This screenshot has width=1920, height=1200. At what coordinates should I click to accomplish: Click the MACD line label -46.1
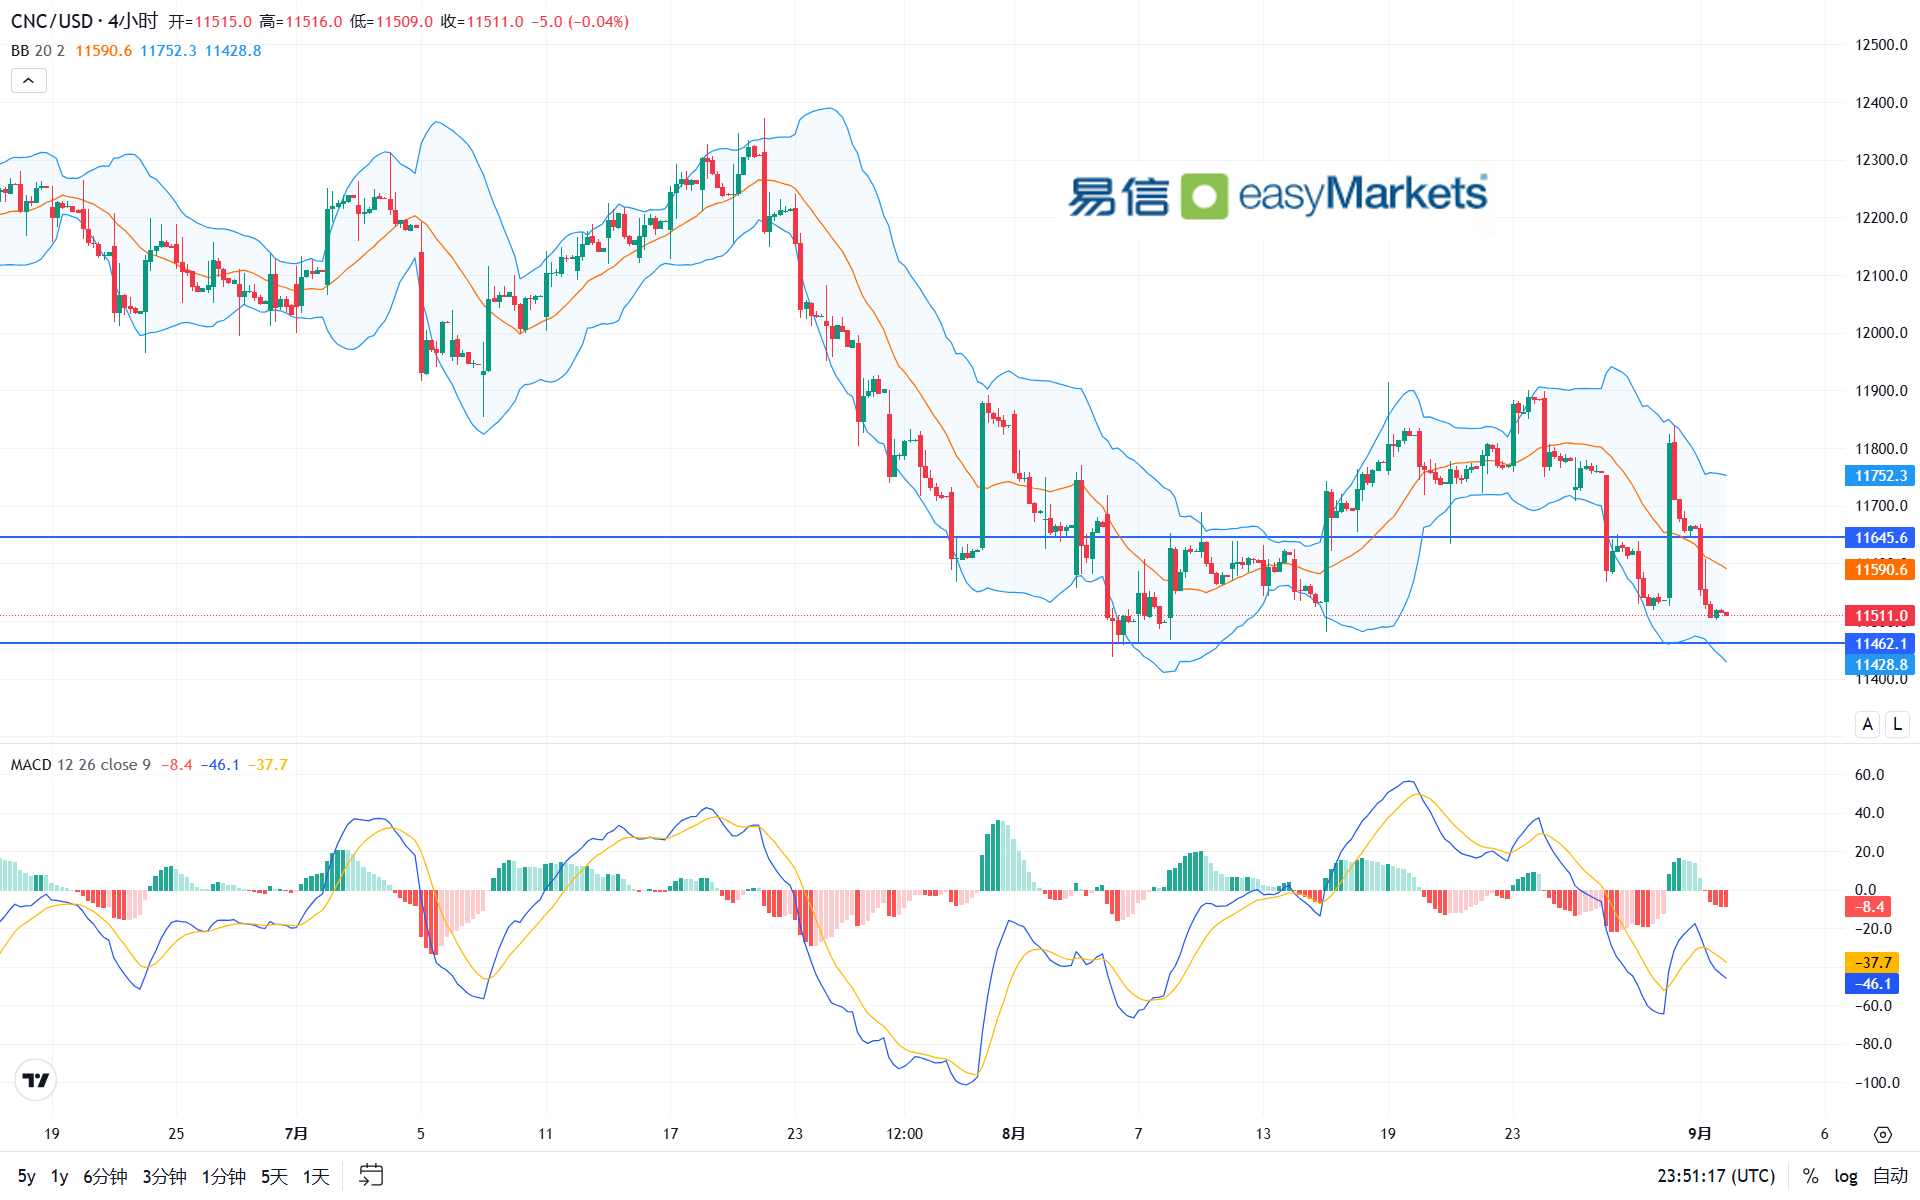pyautogui.click(x=1871, y=984)
